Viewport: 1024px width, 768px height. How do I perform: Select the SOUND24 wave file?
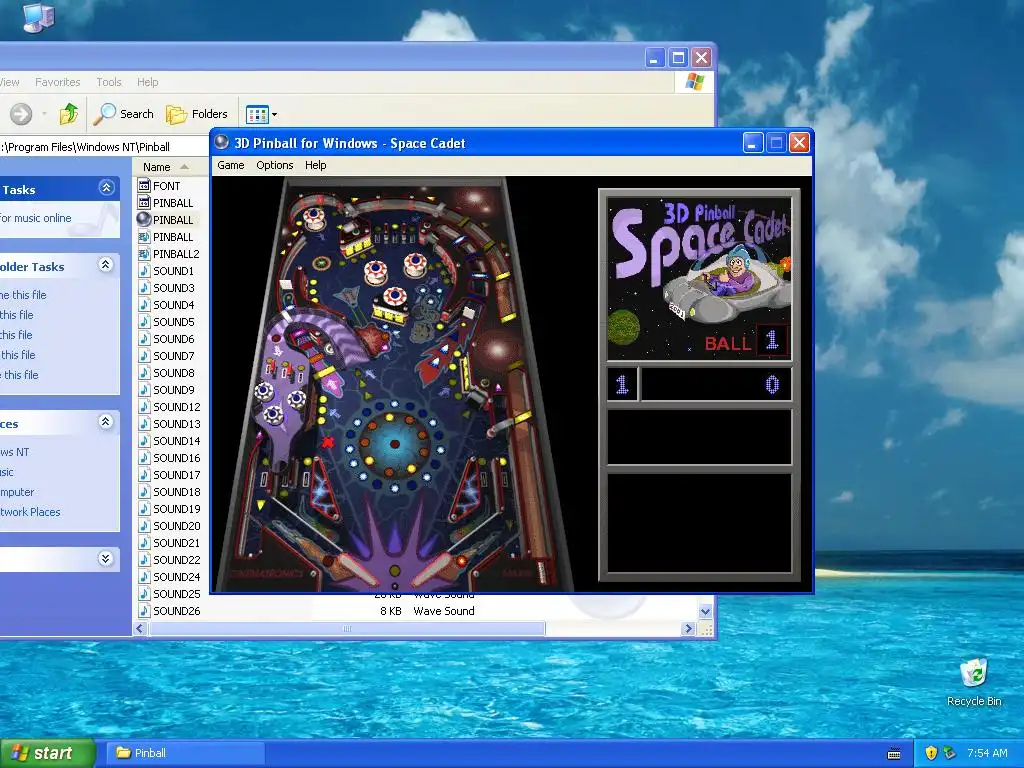pos(169,576)
